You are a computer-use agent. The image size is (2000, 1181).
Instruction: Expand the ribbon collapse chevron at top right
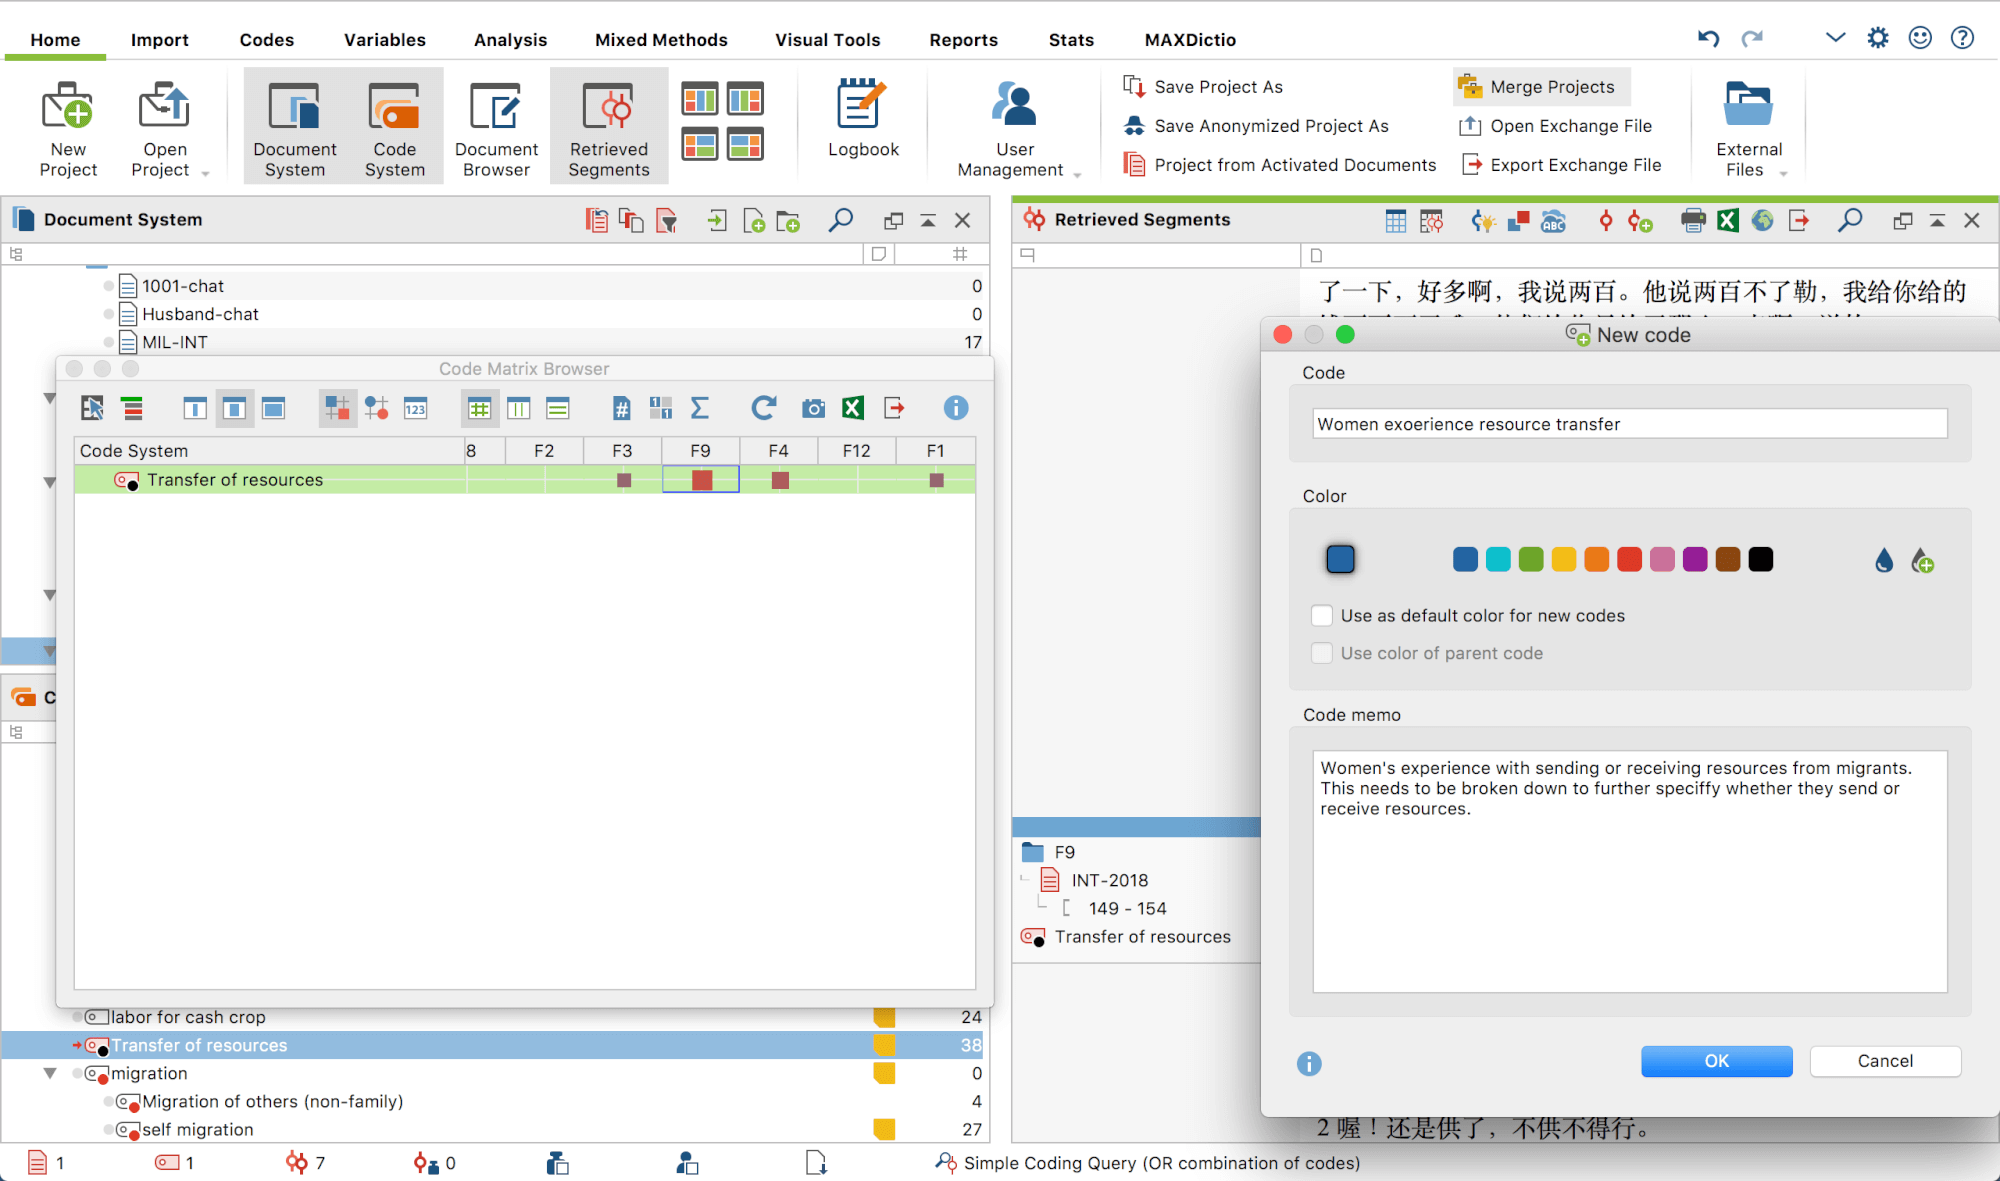1835,38
